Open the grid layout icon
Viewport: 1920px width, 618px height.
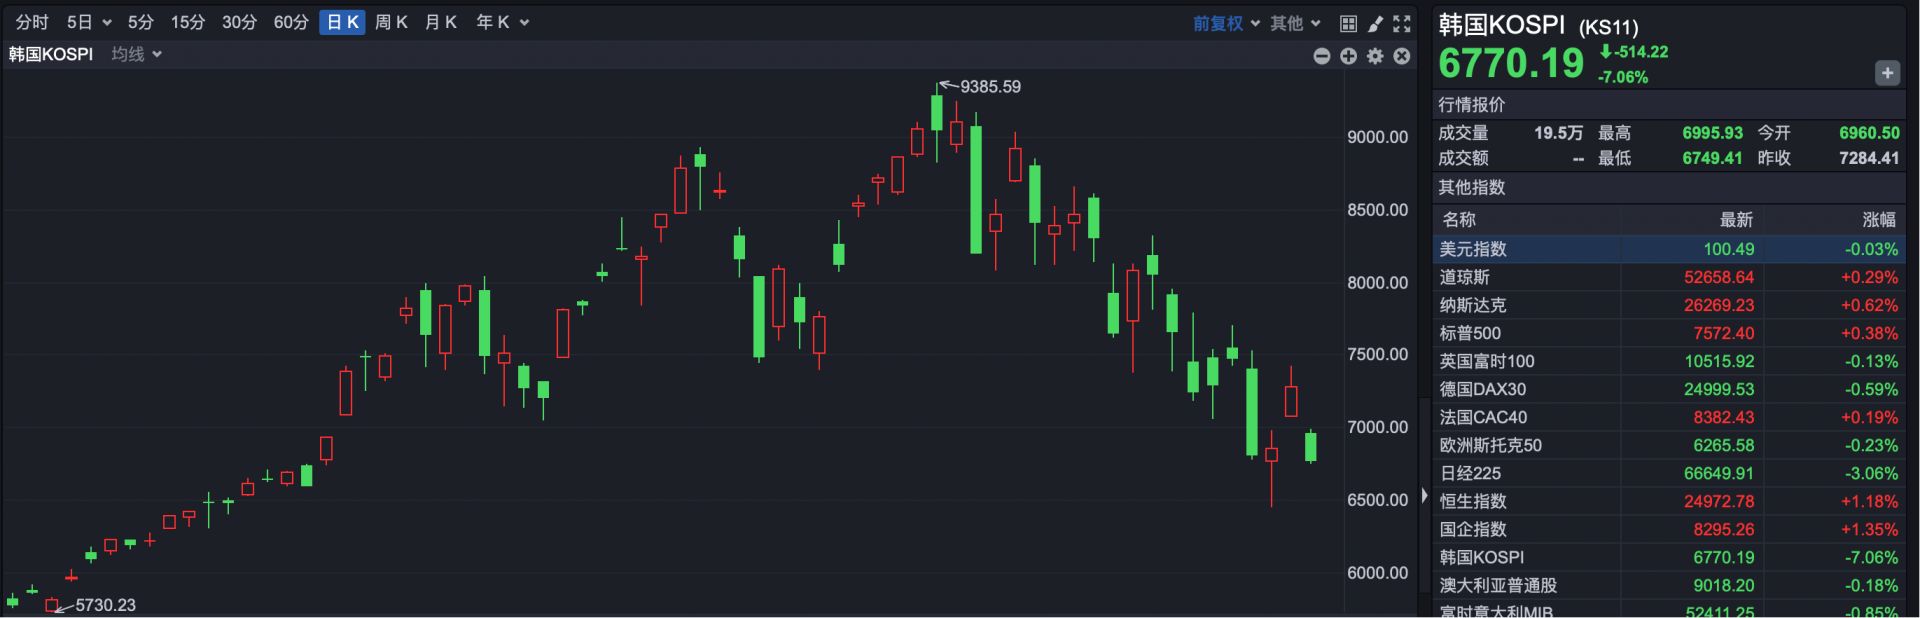1348,23
